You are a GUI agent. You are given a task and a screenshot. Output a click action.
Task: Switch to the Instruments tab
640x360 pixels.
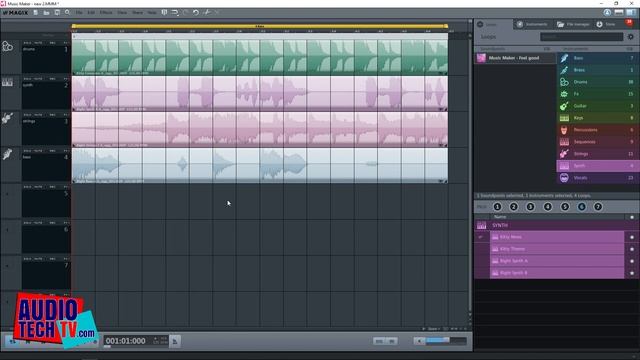click(532, 24)
